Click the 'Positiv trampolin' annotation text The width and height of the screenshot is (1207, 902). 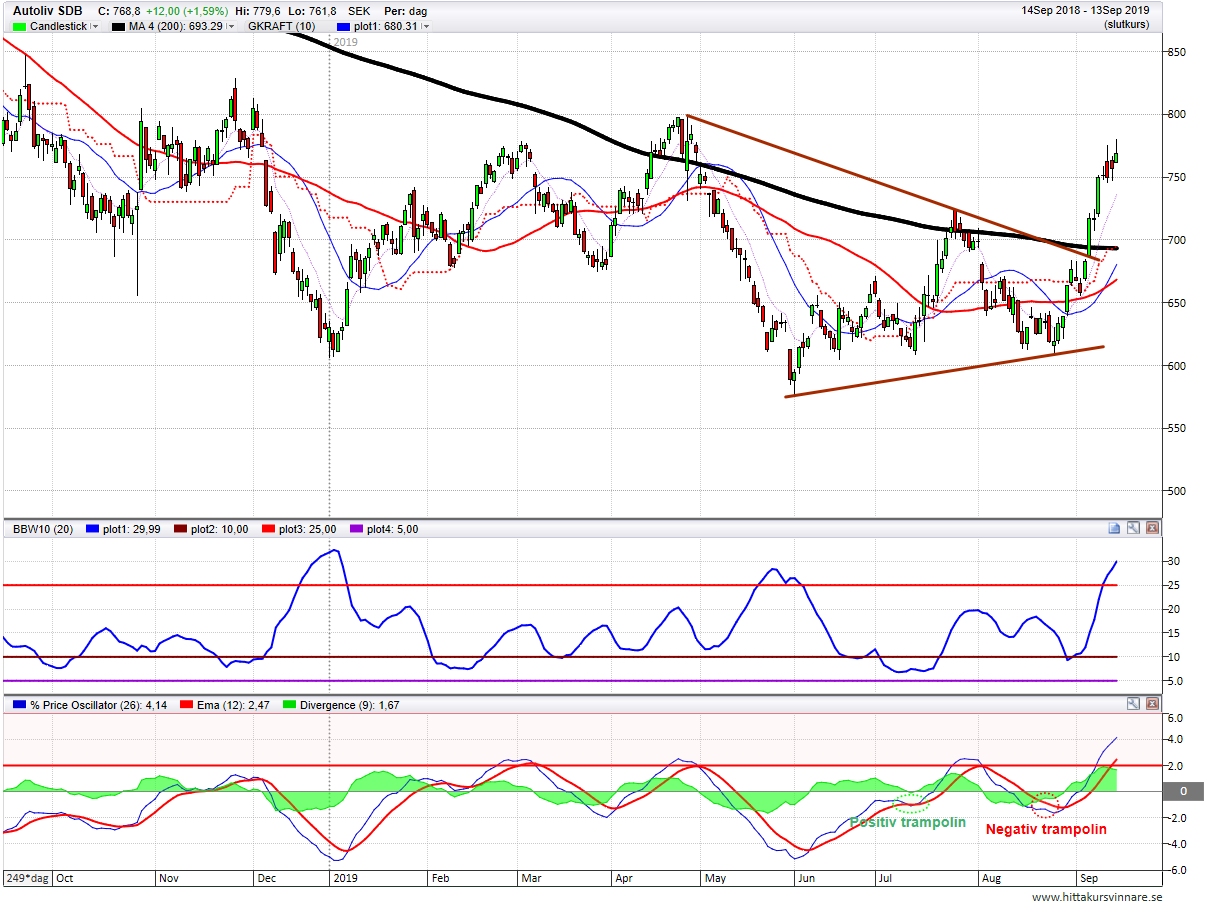click(908, 822)
